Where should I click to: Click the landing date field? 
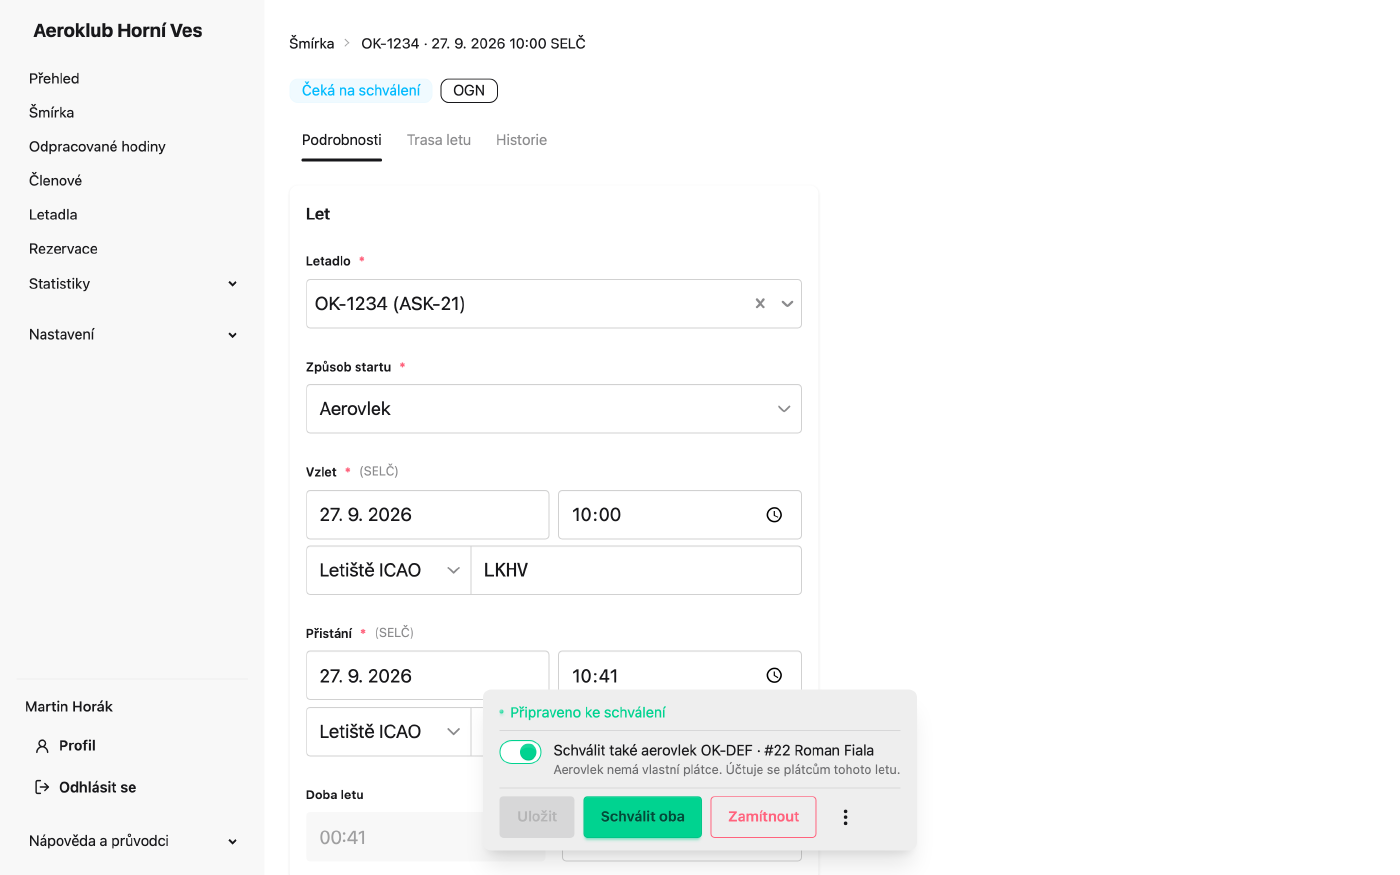click(x=428, y=675)
